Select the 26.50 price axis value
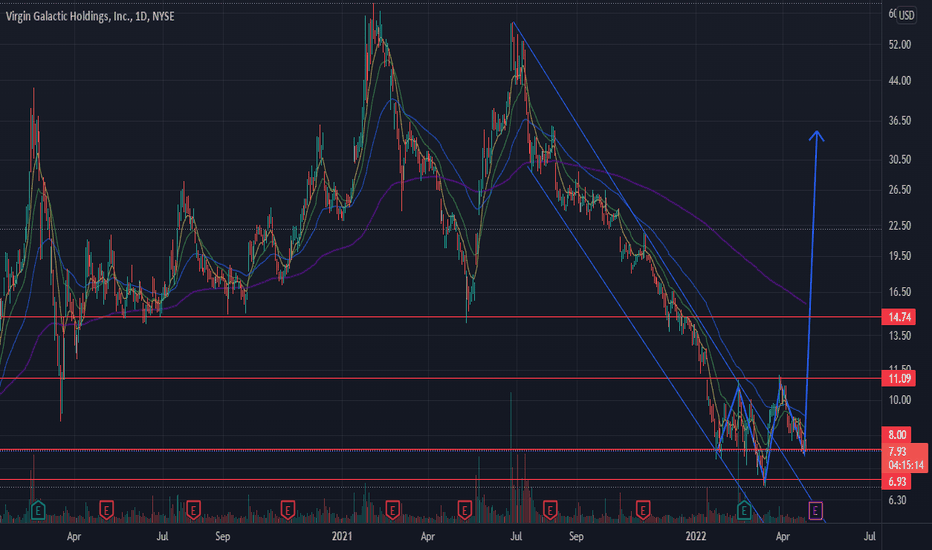Viewport: 932px width, 550px height. [x=899, y=190]
